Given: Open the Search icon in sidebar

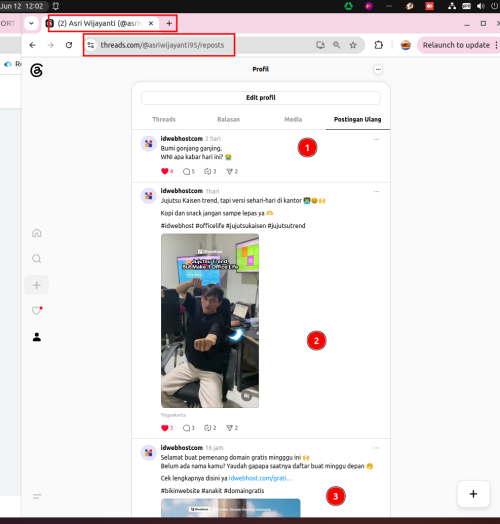Looking at the screenshot, I should pyautogui.click(x=37, y=259).
